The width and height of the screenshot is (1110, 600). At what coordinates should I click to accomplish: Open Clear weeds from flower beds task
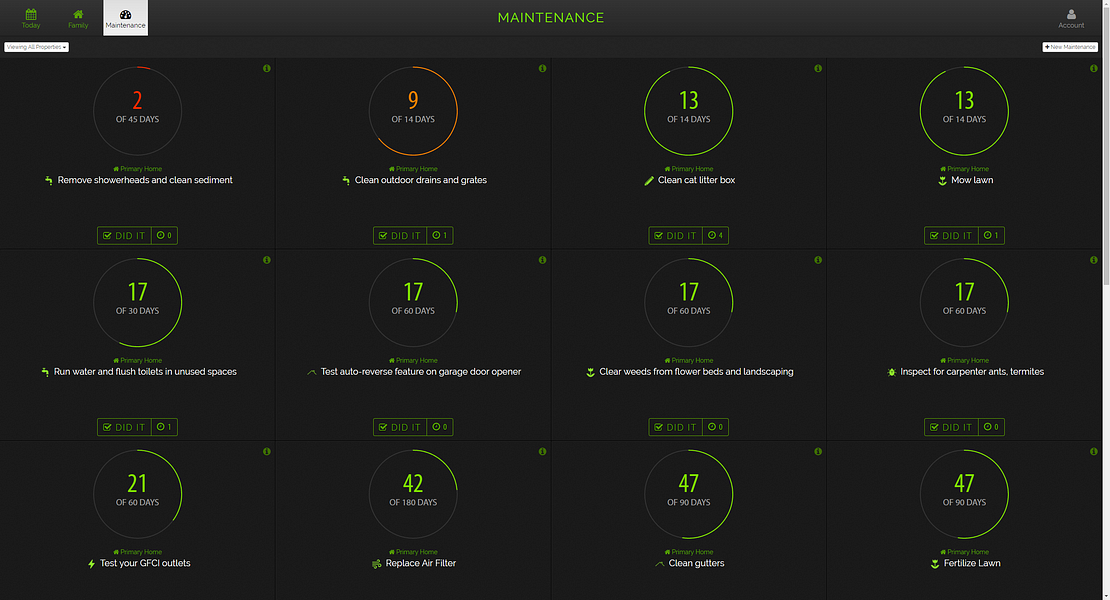(x=697, y=372)
